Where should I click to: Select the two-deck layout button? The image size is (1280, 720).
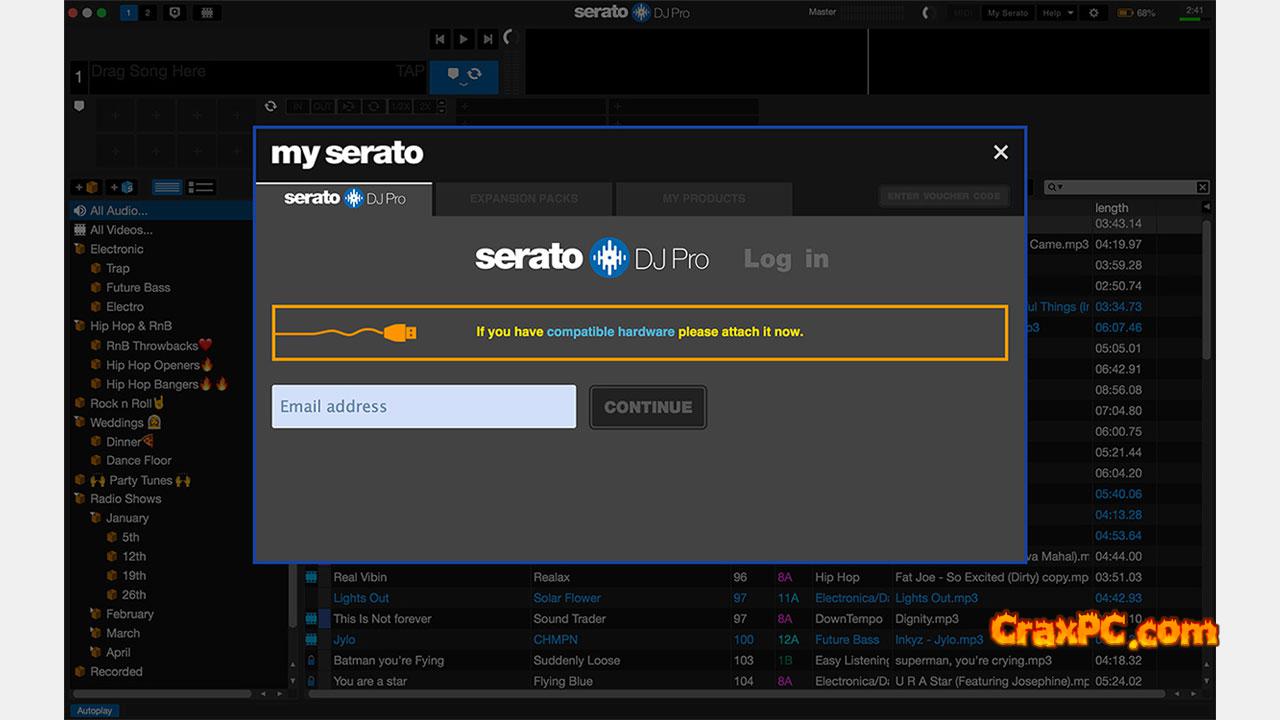(x=148, y=13)
